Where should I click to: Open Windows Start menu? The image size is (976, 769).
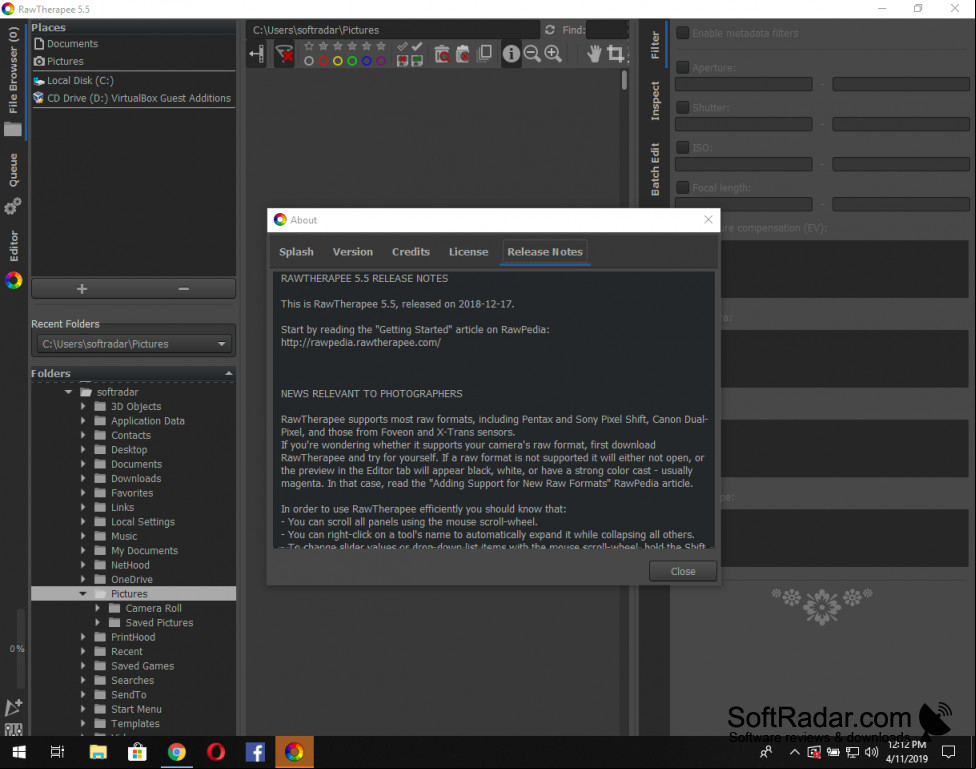pos(19,752)
